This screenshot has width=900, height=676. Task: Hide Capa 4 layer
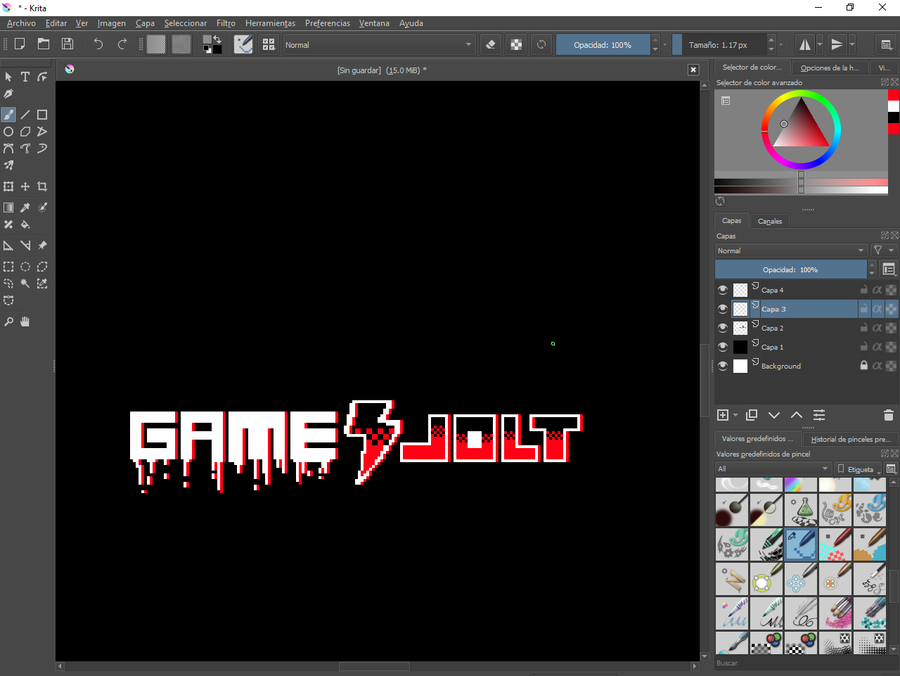[x=723, y=290]
